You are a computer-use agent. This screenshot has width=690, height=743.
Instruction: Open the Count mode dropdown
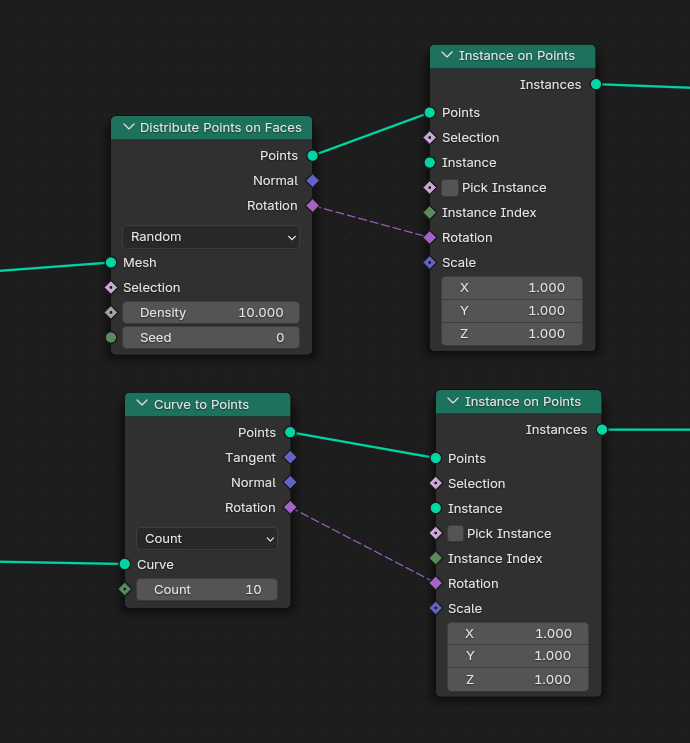point(207,538)
